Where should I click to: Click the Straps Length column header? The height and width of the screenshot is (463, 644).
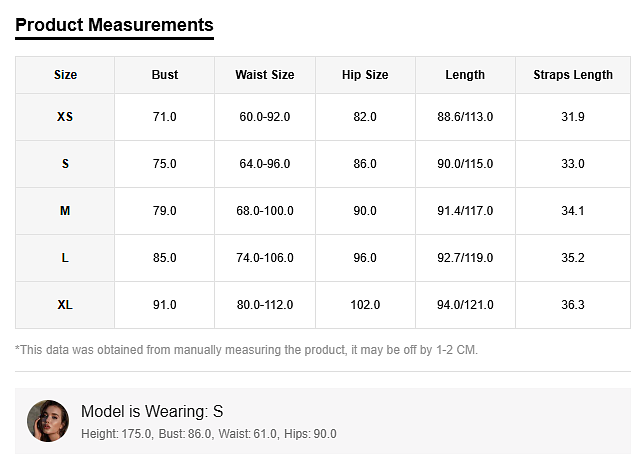click(x=573, y=75)
